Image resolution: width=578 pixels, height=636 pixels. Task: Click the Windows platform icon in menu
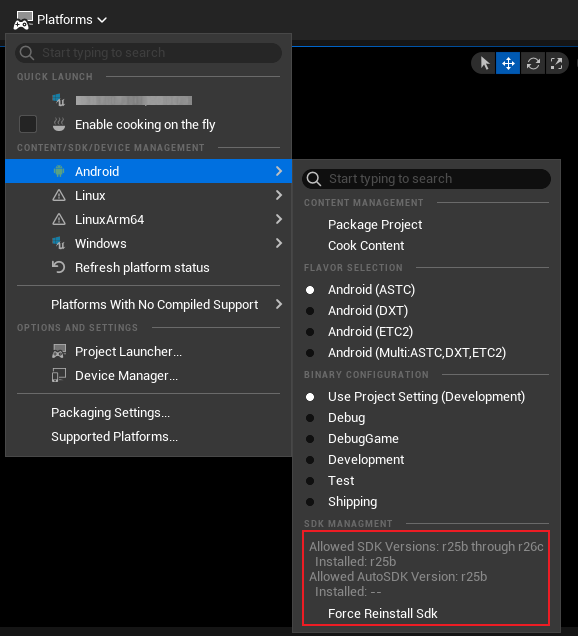click(x=58, y=243)
